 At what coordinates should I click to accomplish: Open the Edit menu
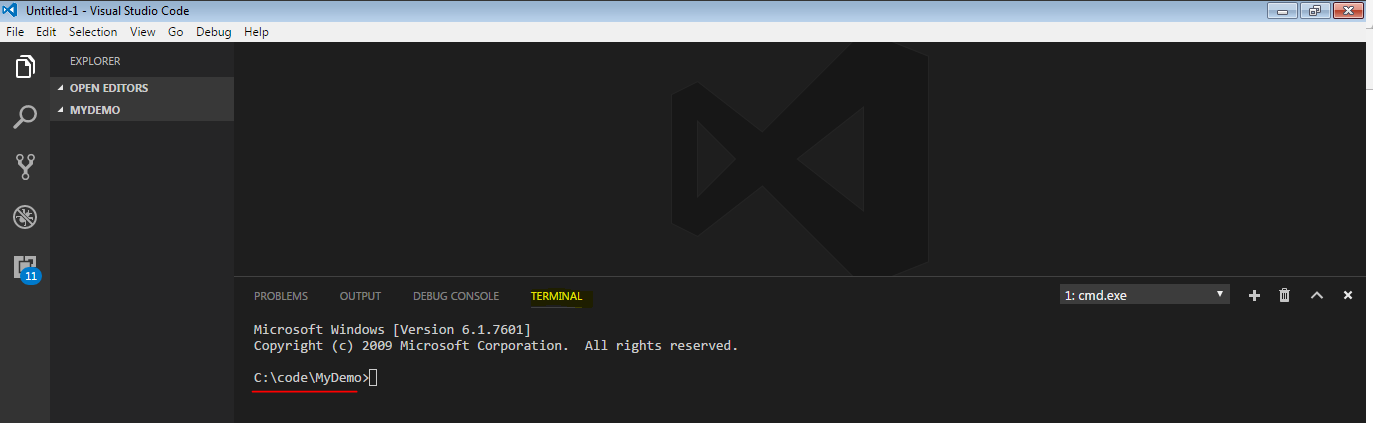(46, 32)
